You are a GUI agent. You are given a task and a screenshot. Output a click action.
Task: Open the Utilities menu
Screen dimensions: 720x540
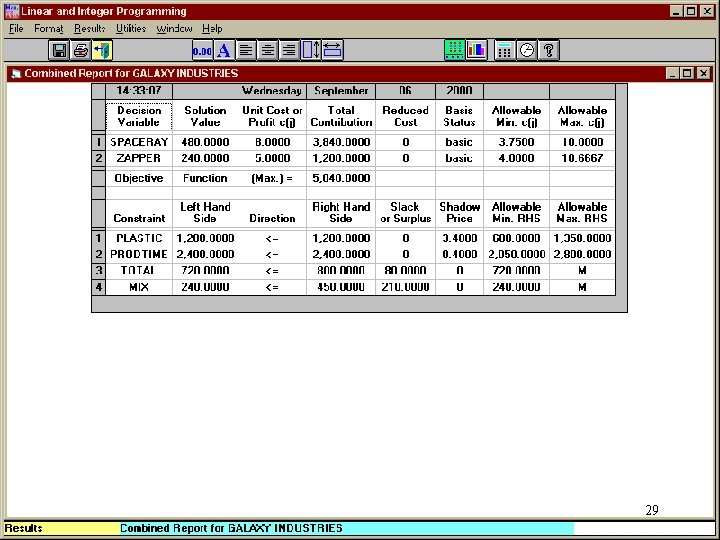[131, 28]
